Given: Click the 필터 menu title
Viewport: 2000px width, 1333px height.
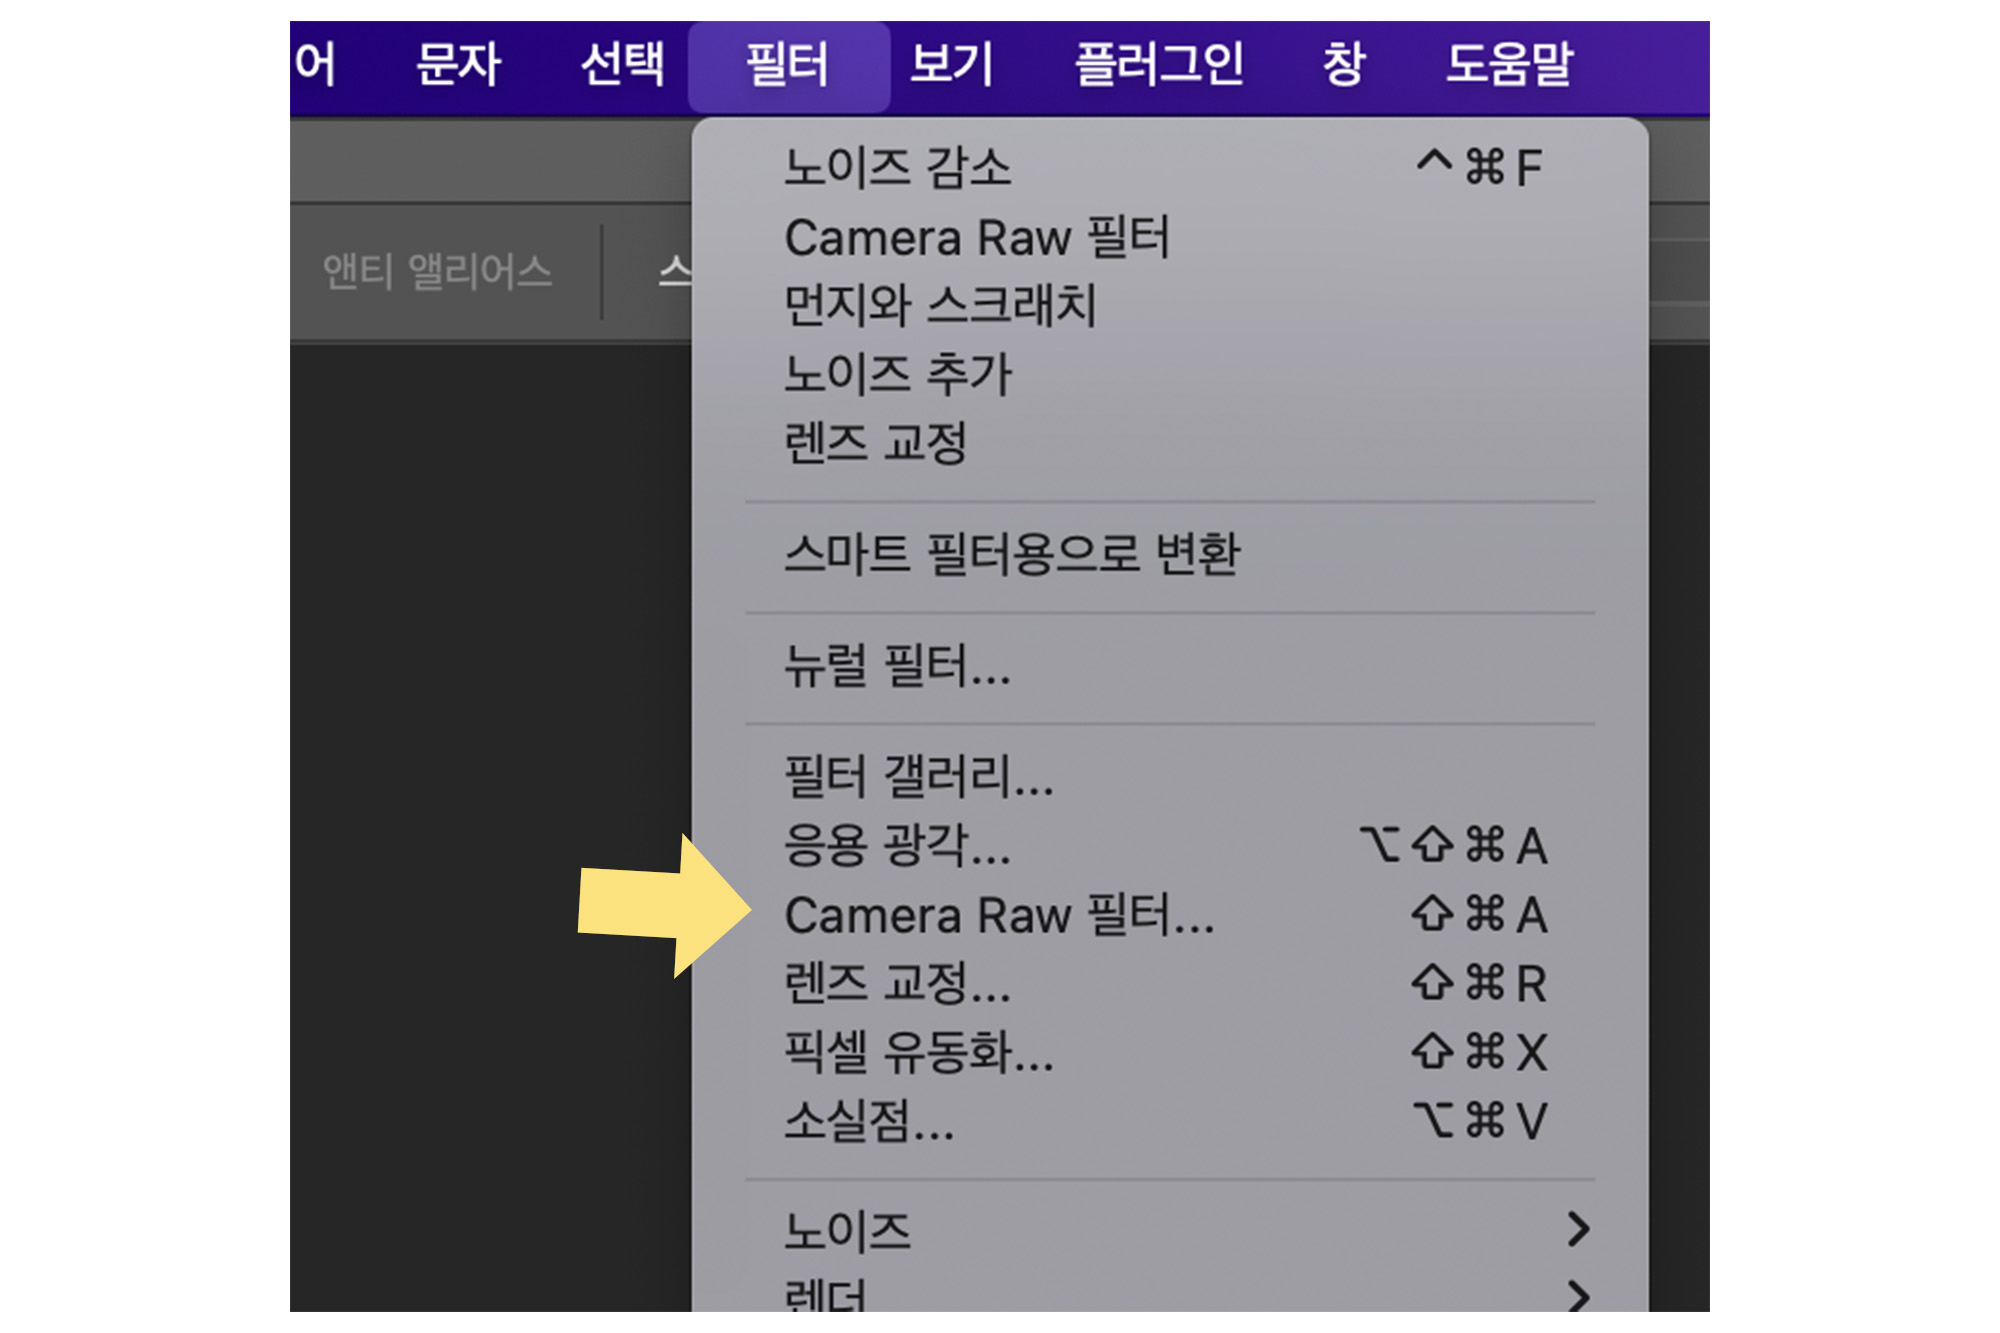Looking at the screenshot, I should (x=787, y=65).
